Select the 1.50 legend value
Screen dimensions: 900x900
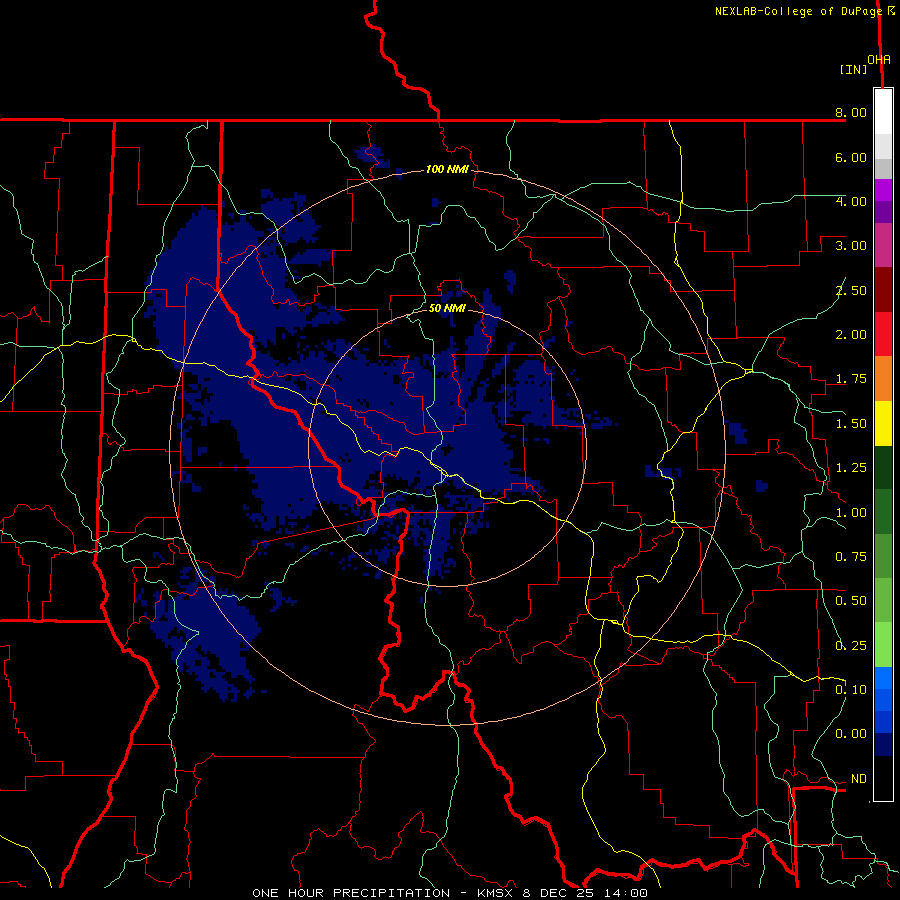[x=851, y=424]
